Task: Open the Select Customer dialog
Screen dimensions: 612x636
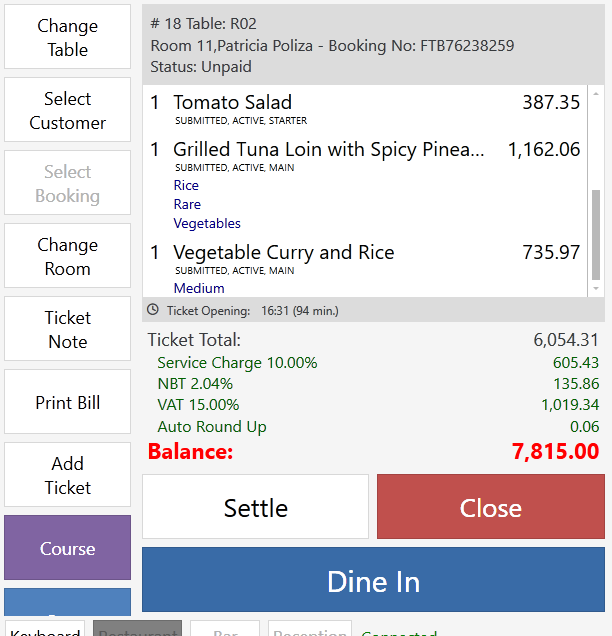Action: pos(67,110)
